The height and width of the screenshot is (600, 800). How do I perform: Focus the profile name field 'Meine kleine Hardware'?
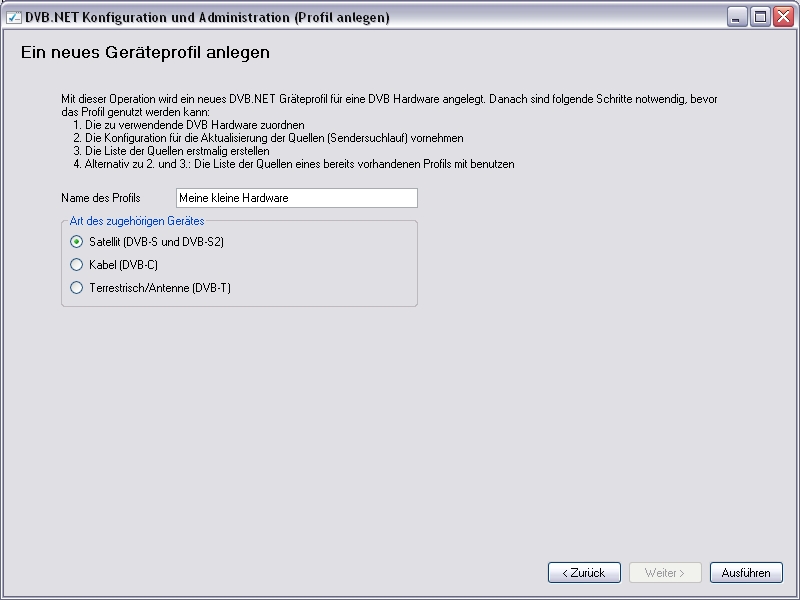point(296,198)
